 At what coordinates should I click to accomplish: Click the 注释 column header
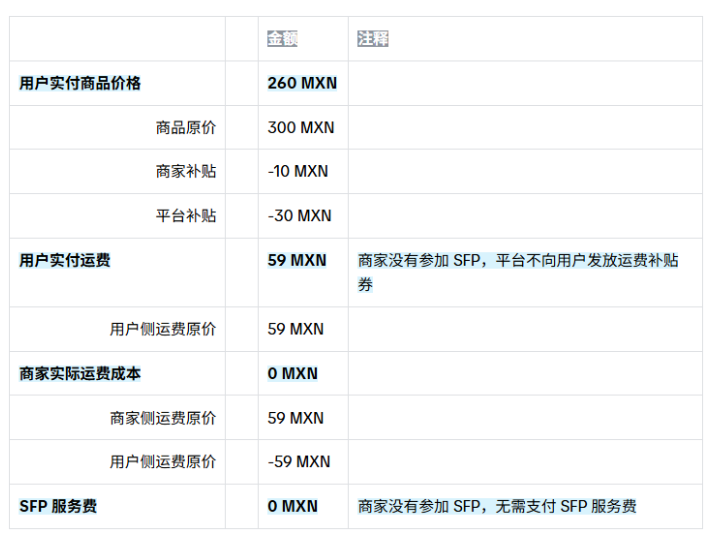pos(373,39)
